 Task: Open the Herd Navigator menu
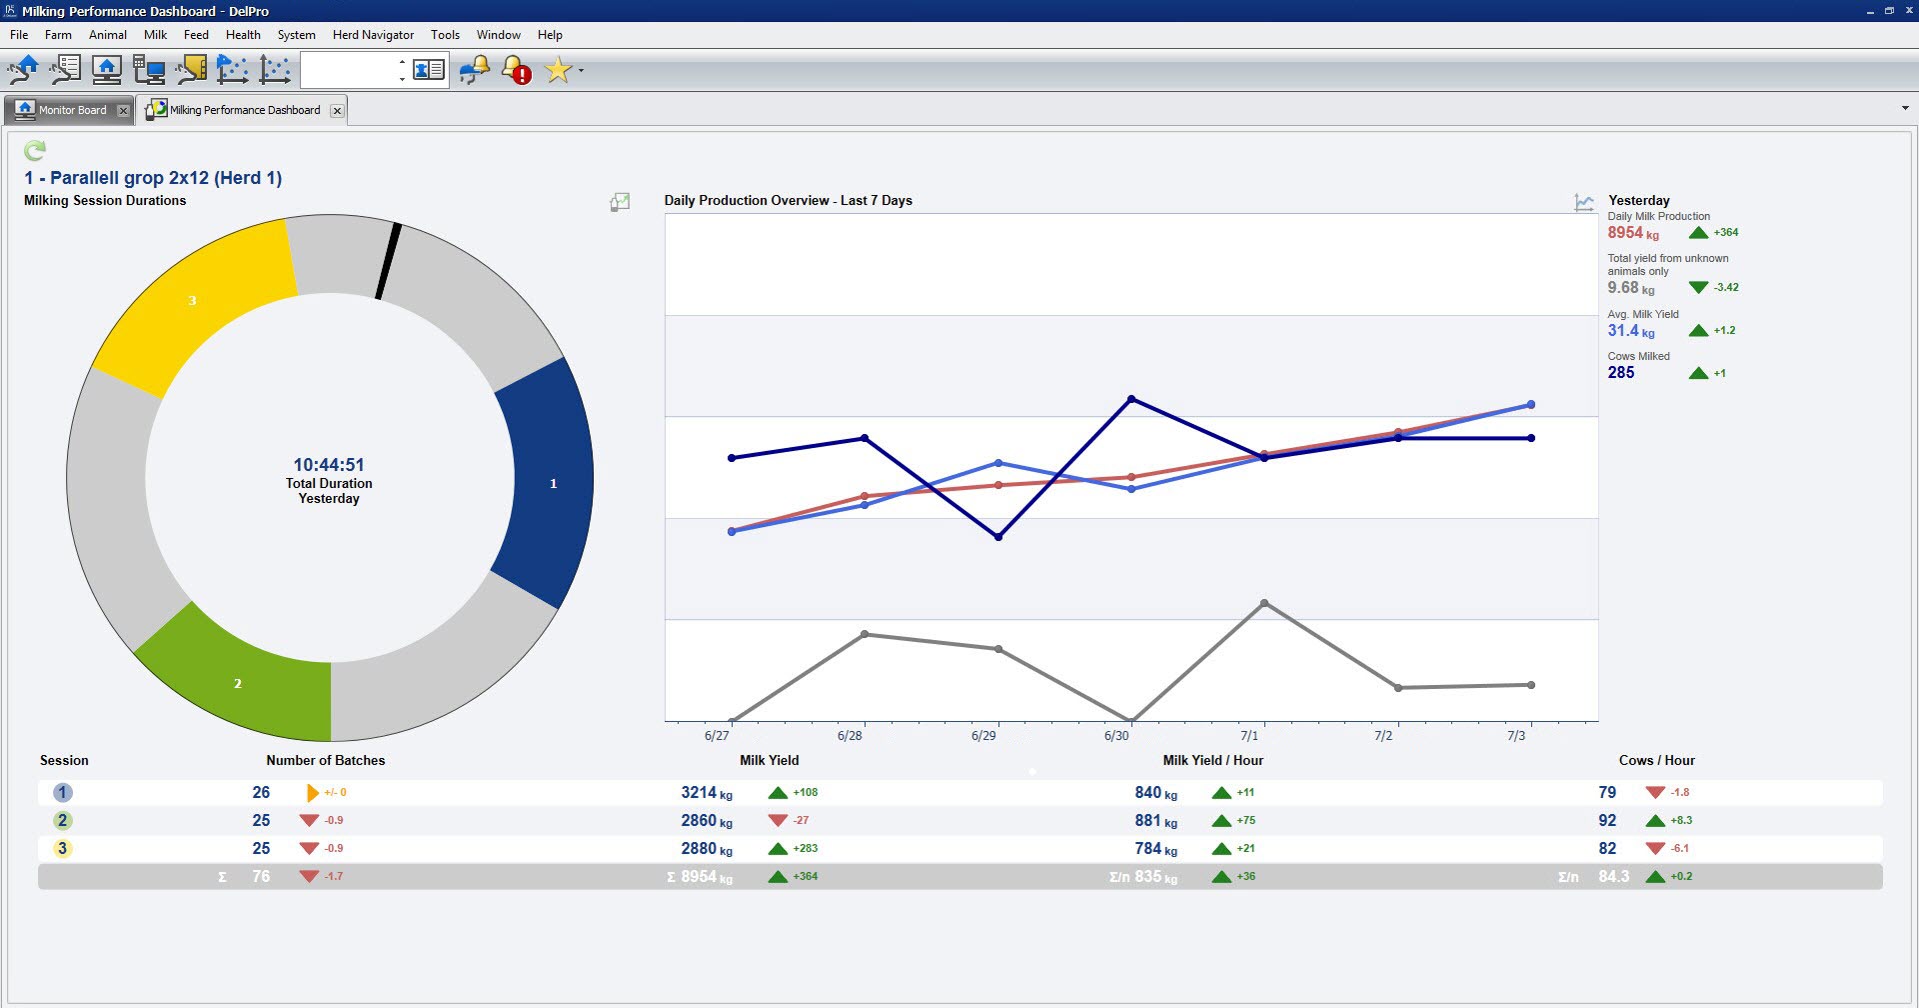(373, 35)
